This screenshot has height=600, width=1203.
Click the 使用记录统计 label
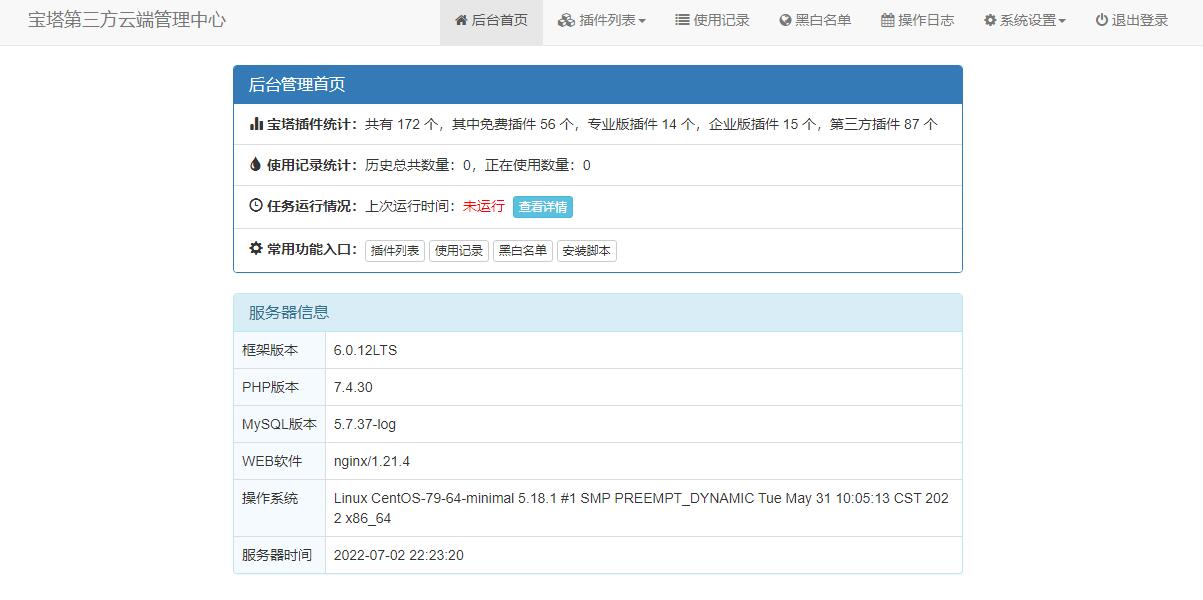coord(312,165)
